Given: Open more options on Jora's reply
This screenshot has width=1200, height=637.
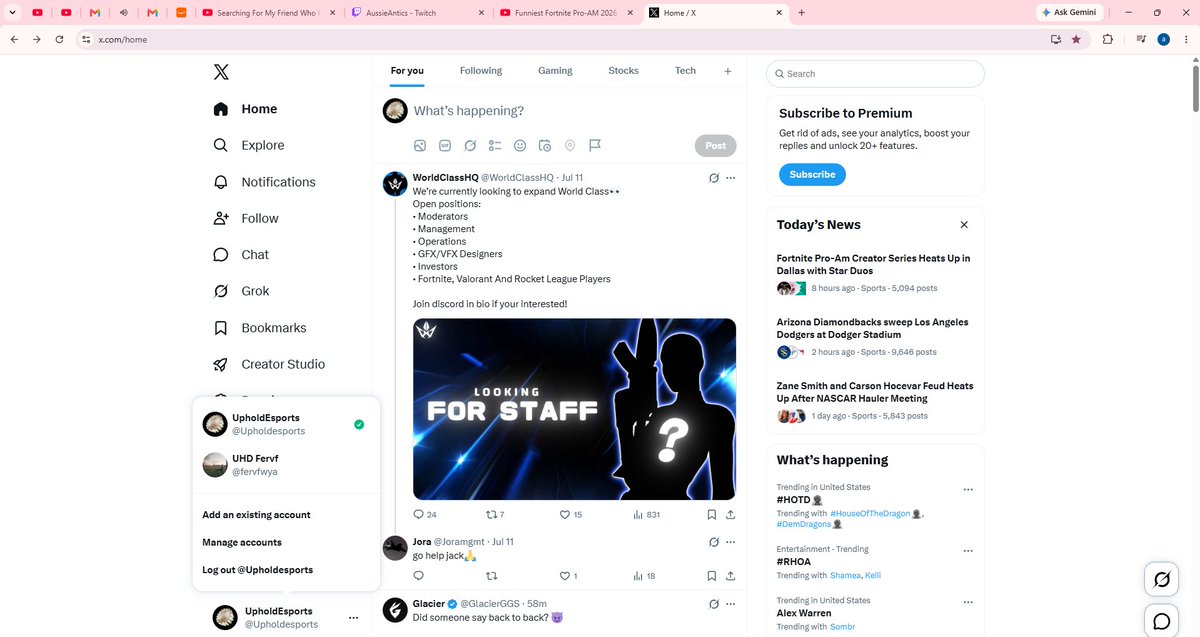Looking at the screenshot, I should (x=731, y=542).
